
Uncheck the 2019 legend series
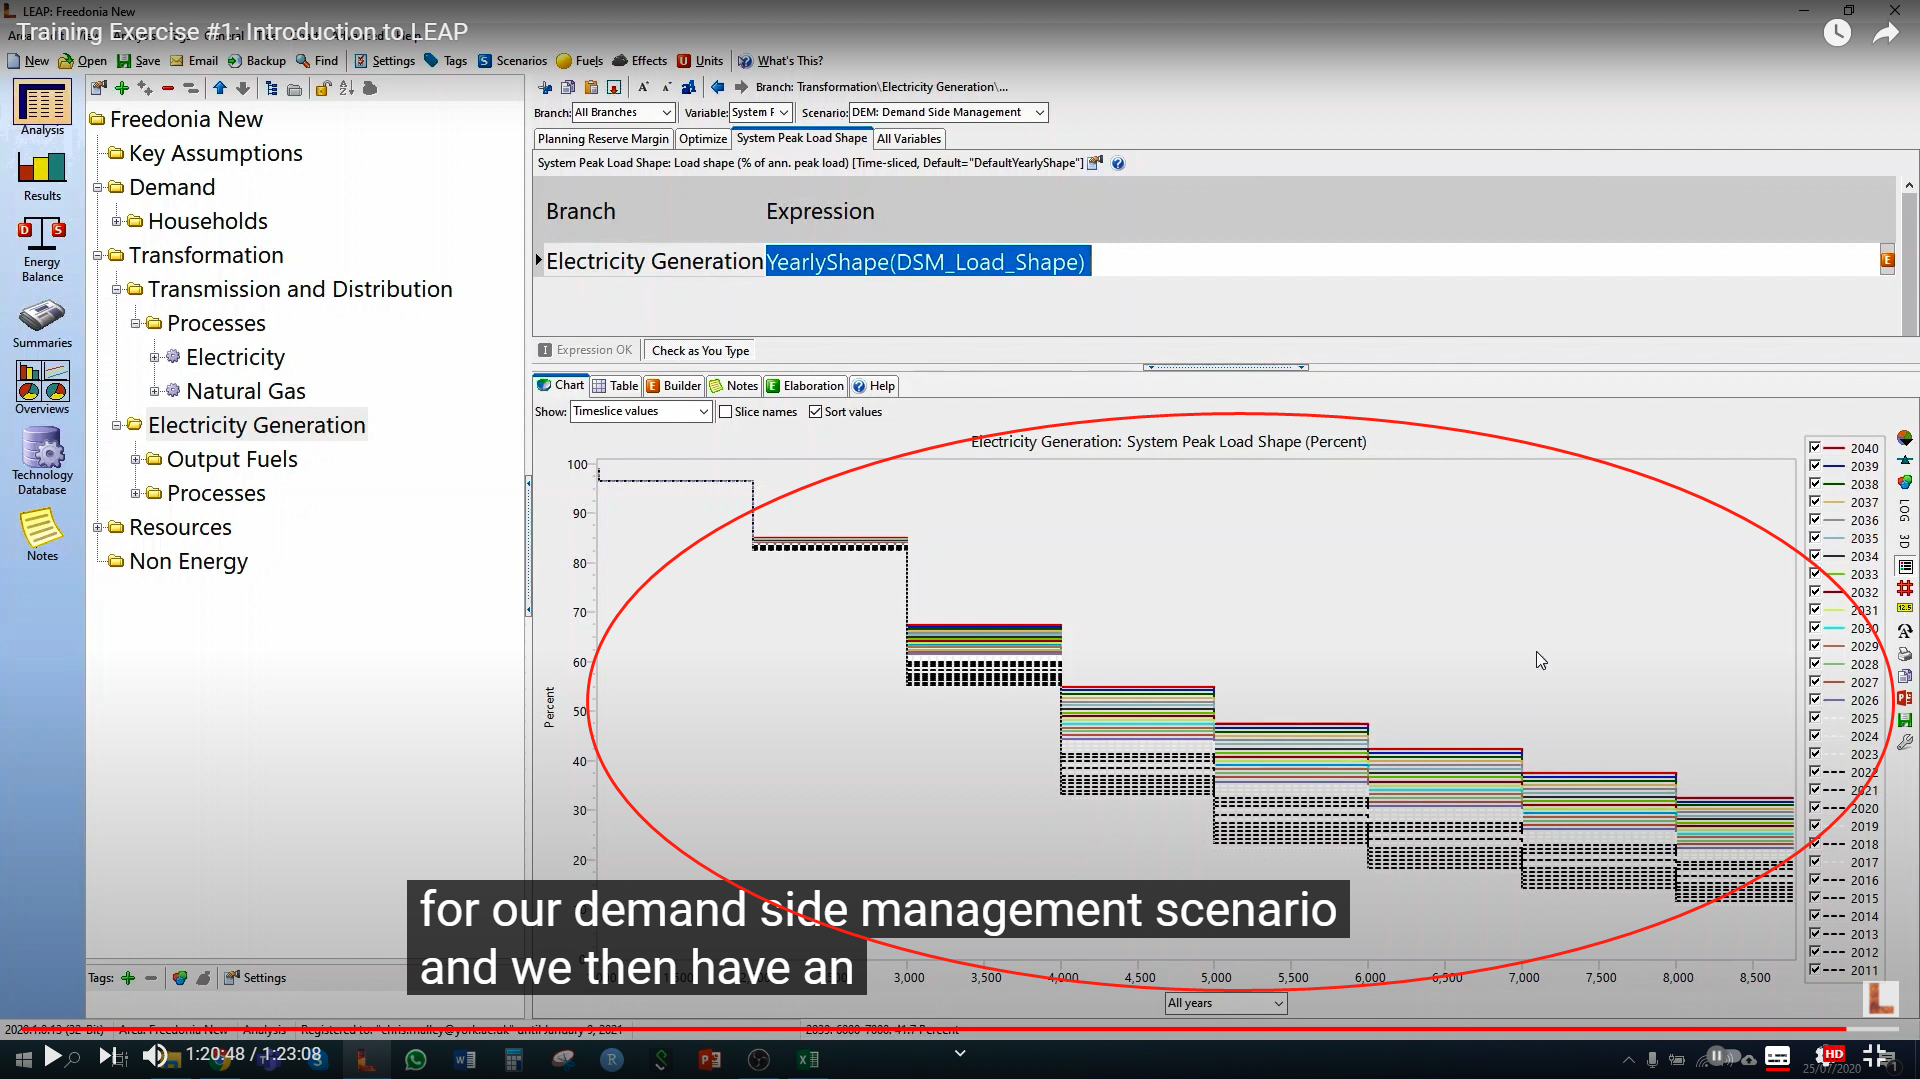1814,826
